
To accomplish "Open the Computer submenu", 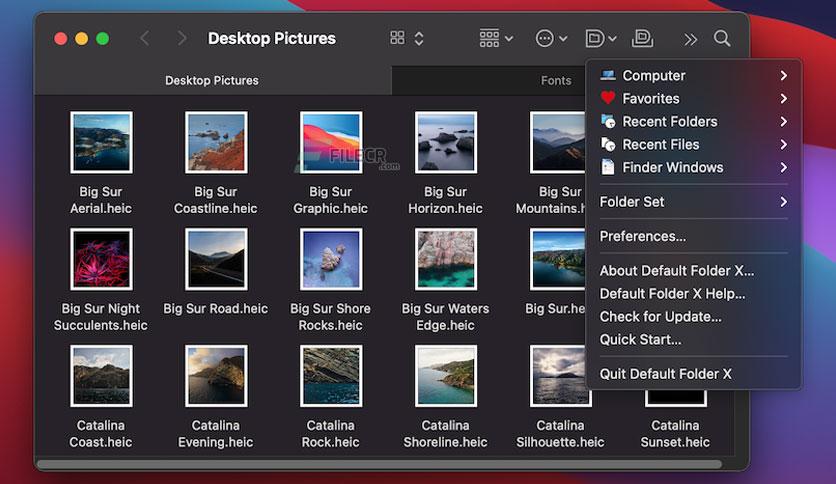I will (693, 76).
